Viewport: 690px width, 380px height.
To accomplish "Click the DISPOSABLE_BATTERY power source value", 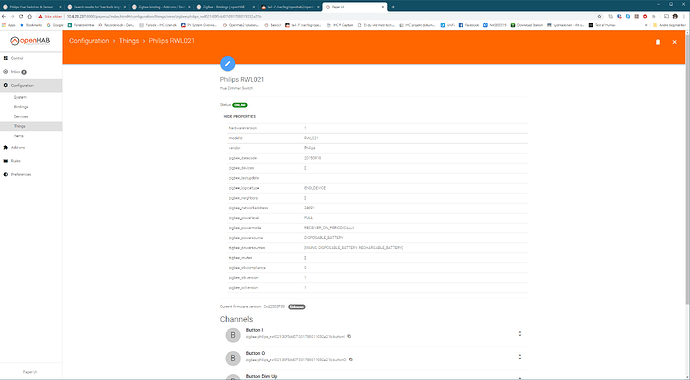I will [323, 238].
